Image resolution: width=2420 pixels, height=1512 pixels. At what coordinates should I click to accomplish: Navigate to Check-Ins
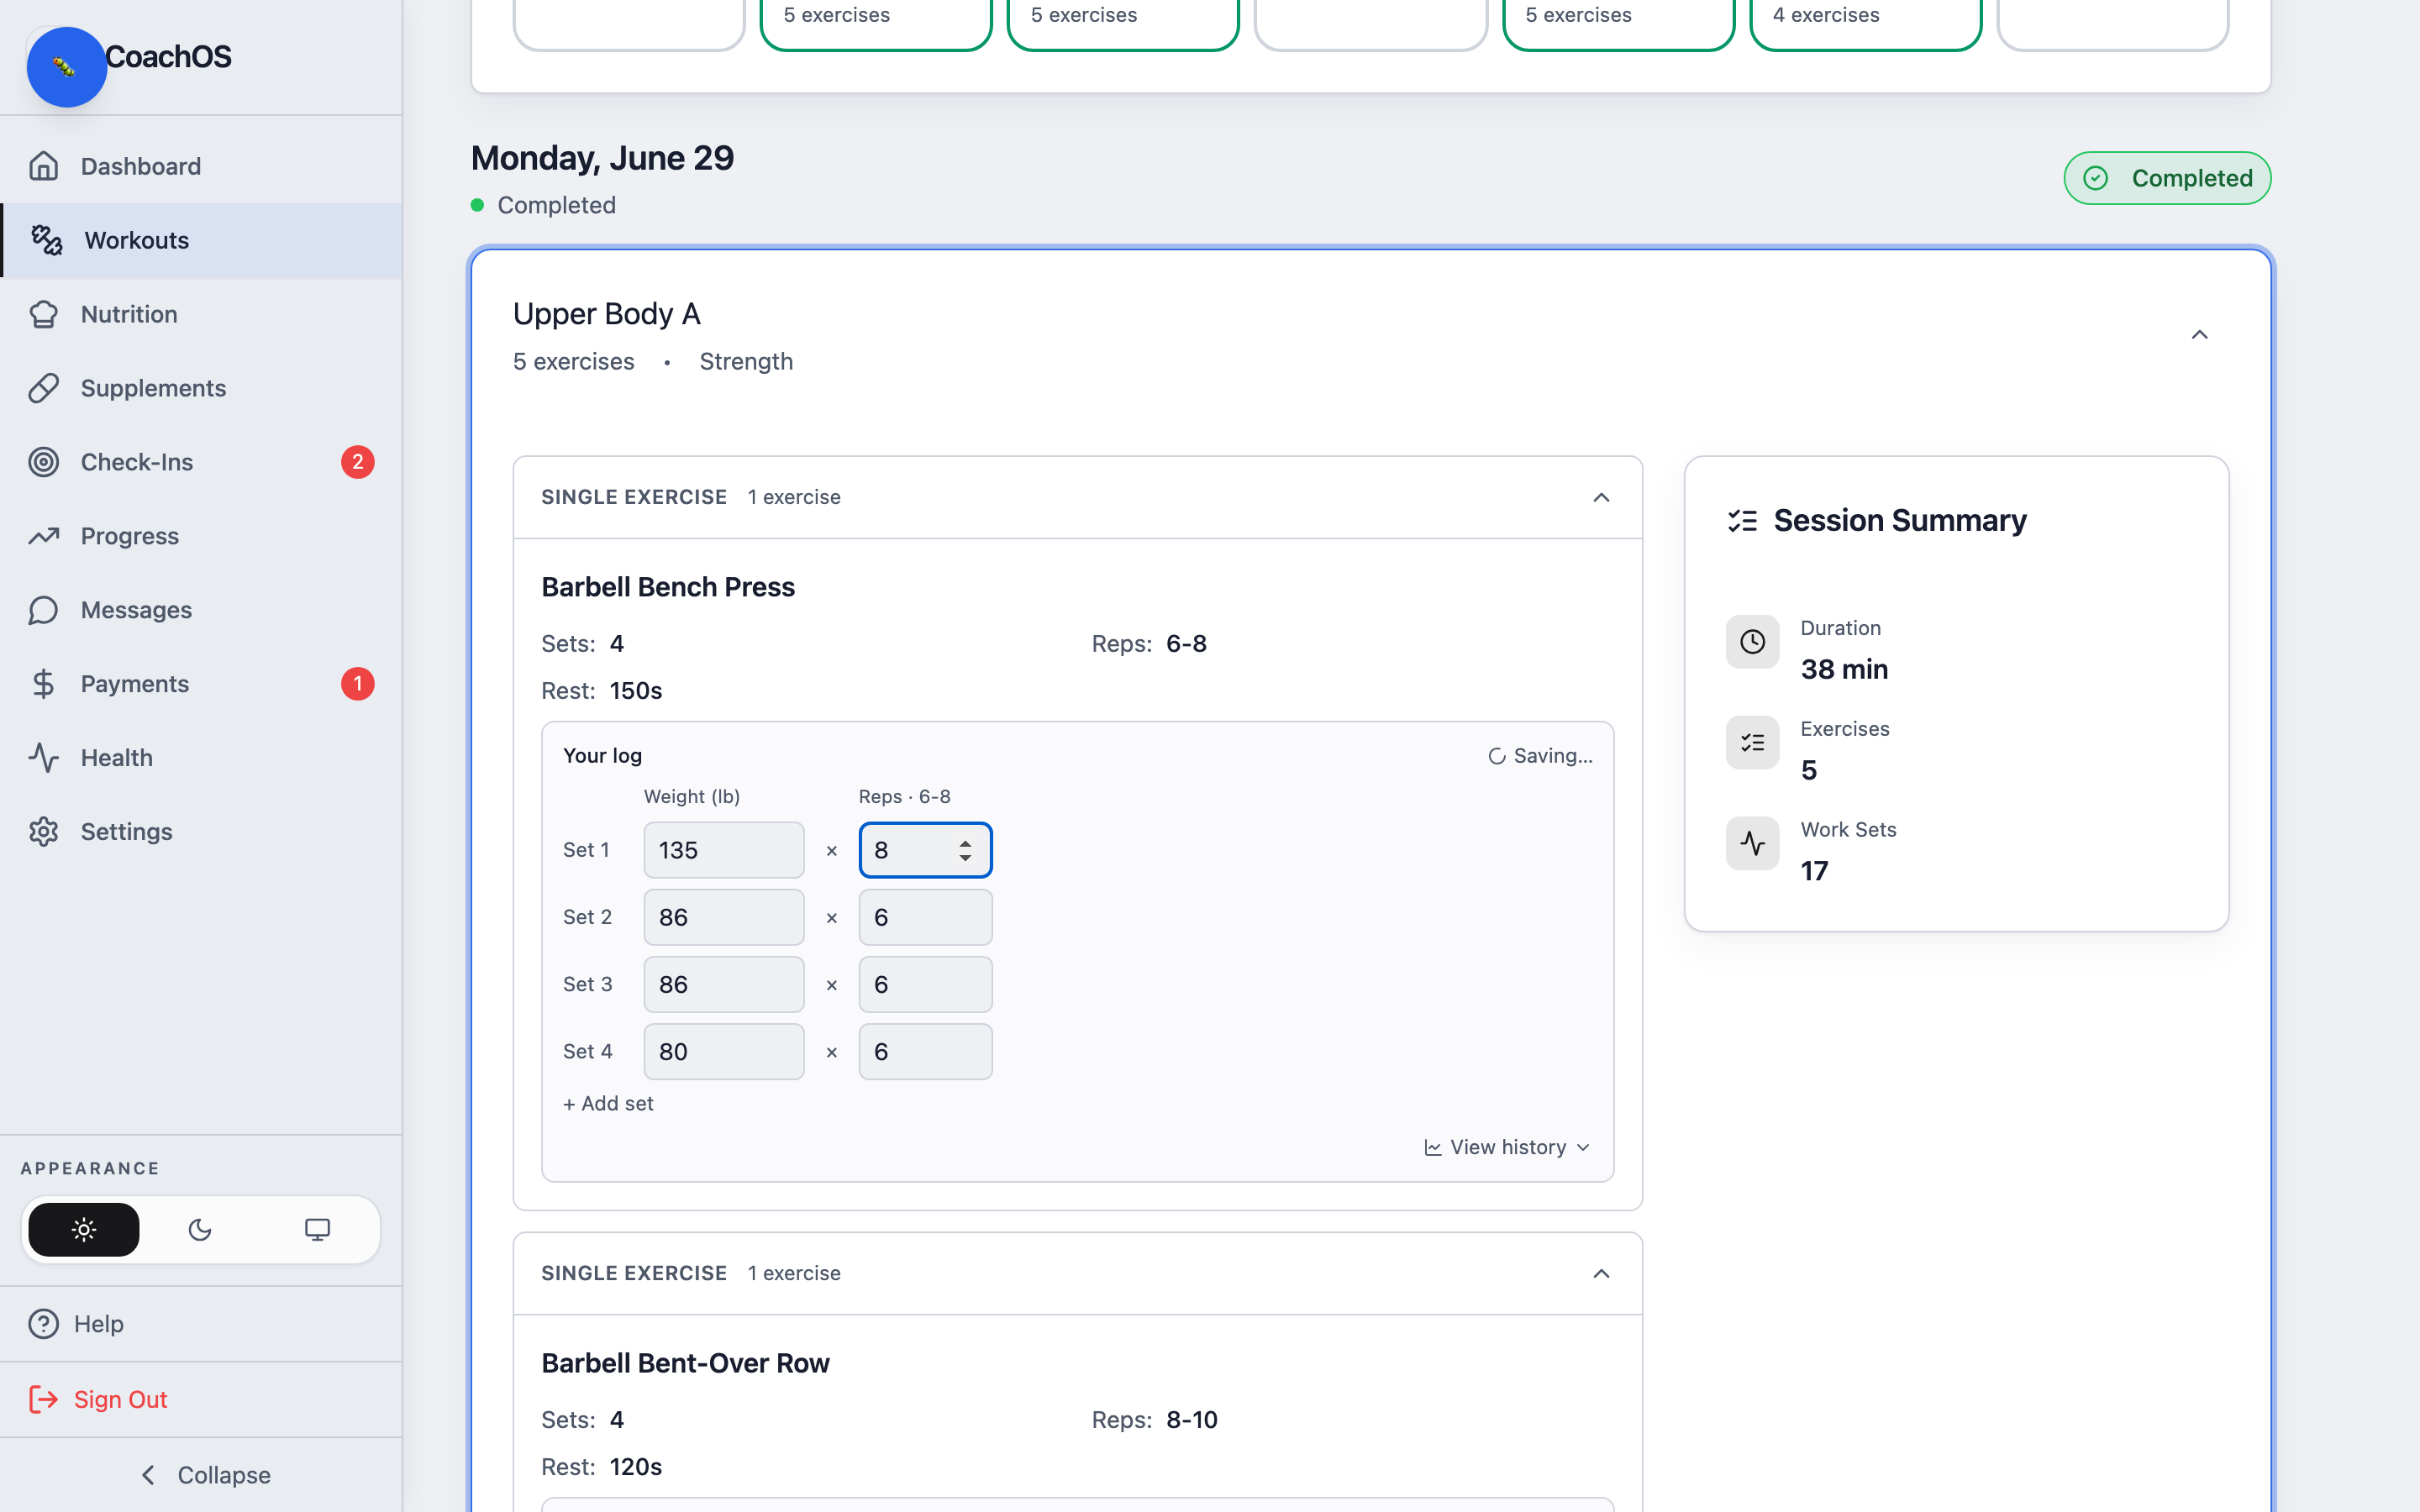(201, 462)
